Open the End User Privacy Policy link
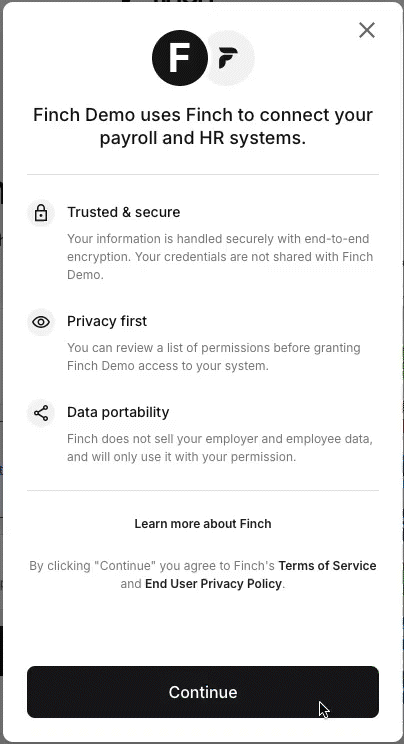The height and width of the screenshot is (744, 404). [x=213, y=584]
